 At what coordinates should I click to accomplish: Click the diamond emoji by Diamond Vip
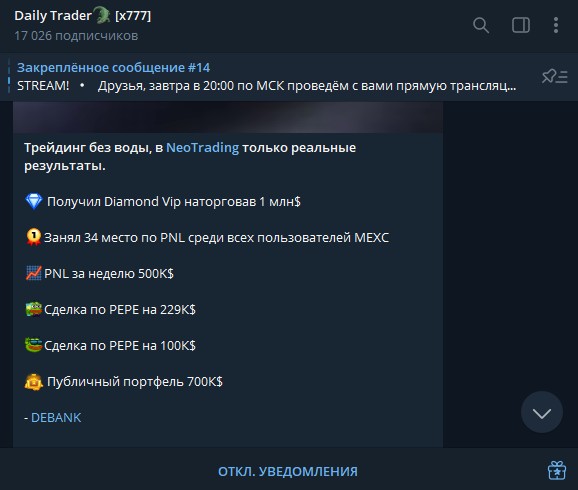point(34,201)
